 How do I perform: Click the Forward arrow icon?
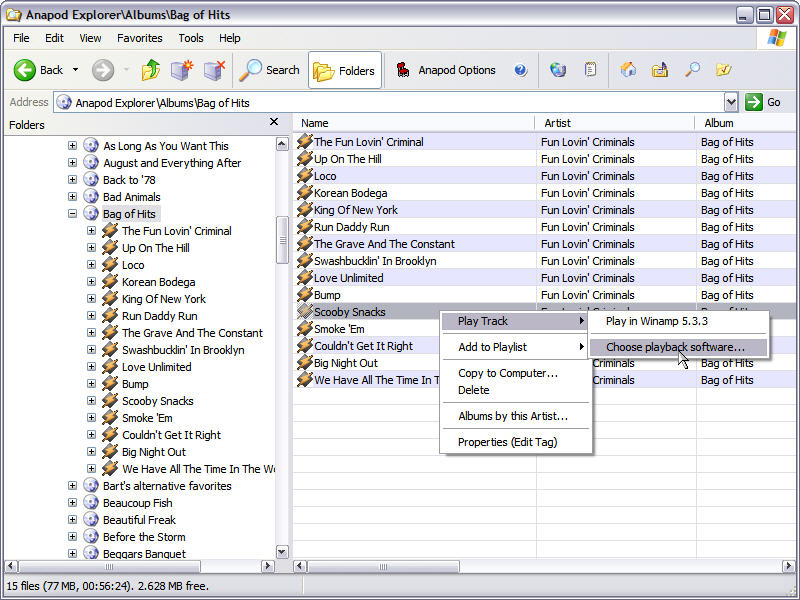103,70
